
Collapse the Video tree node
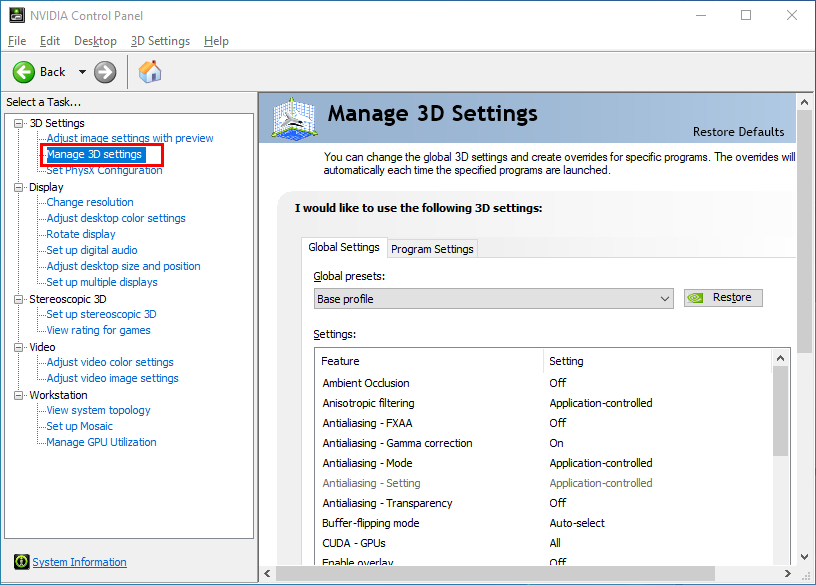(19, 347)
